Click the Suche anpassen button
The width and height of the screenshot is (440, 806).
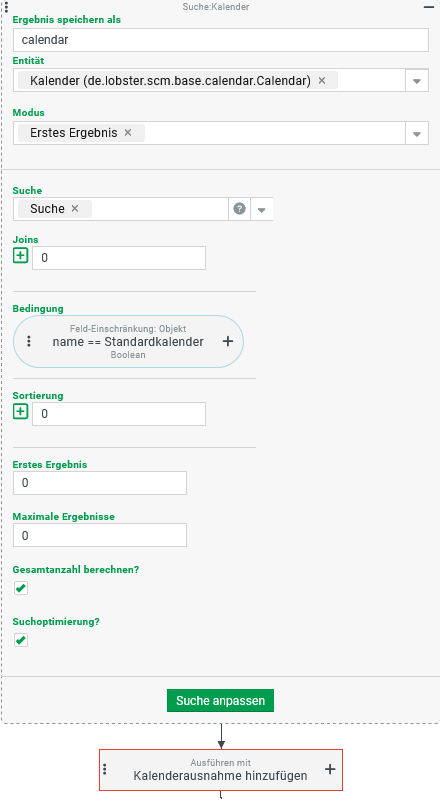221,701
